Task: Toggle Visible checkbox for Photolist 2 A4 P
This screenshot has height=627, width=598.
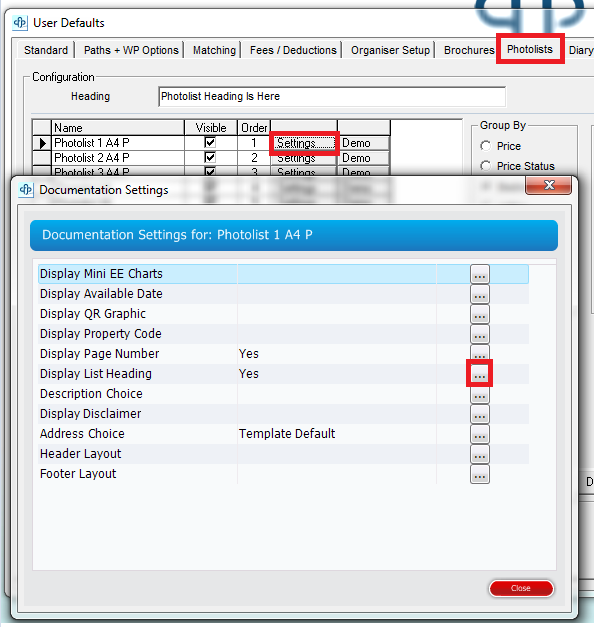Action: click(210, 158)
